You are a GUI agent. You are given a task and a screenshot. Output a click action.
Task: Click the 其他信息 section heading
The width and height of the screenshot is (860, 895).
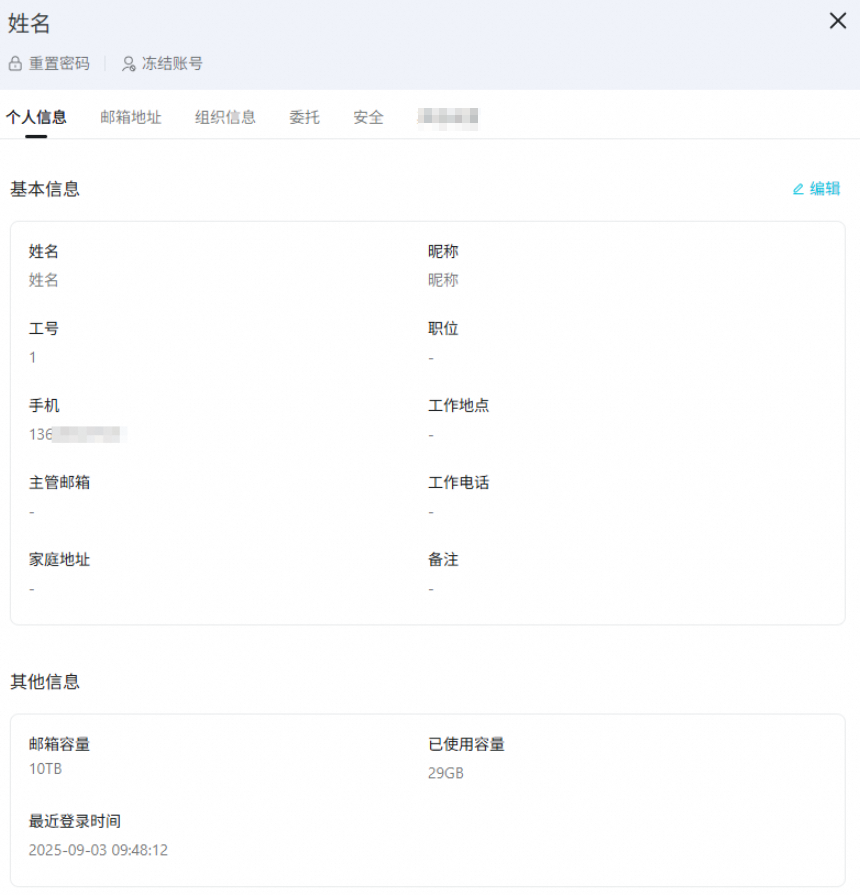pos(45,682)
